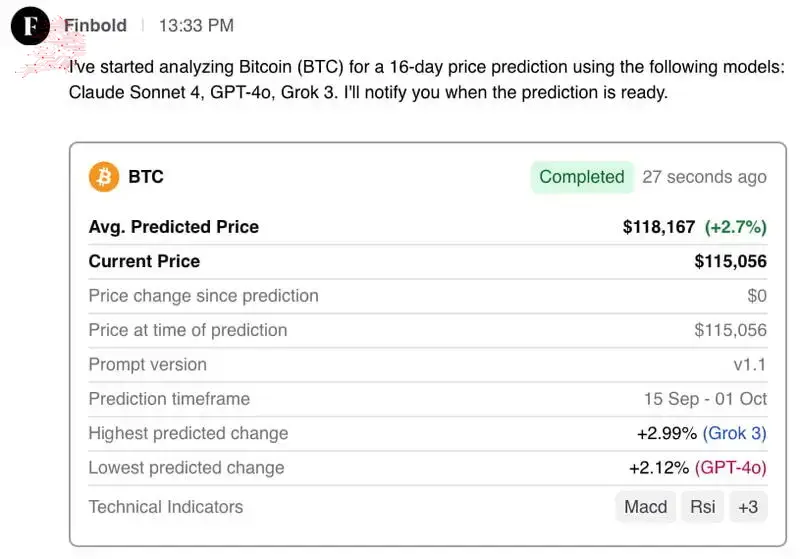The height and width of the screenshot is (559, 800).
Task: Click the Price at time of prediction row
Action: click(428, 331)
